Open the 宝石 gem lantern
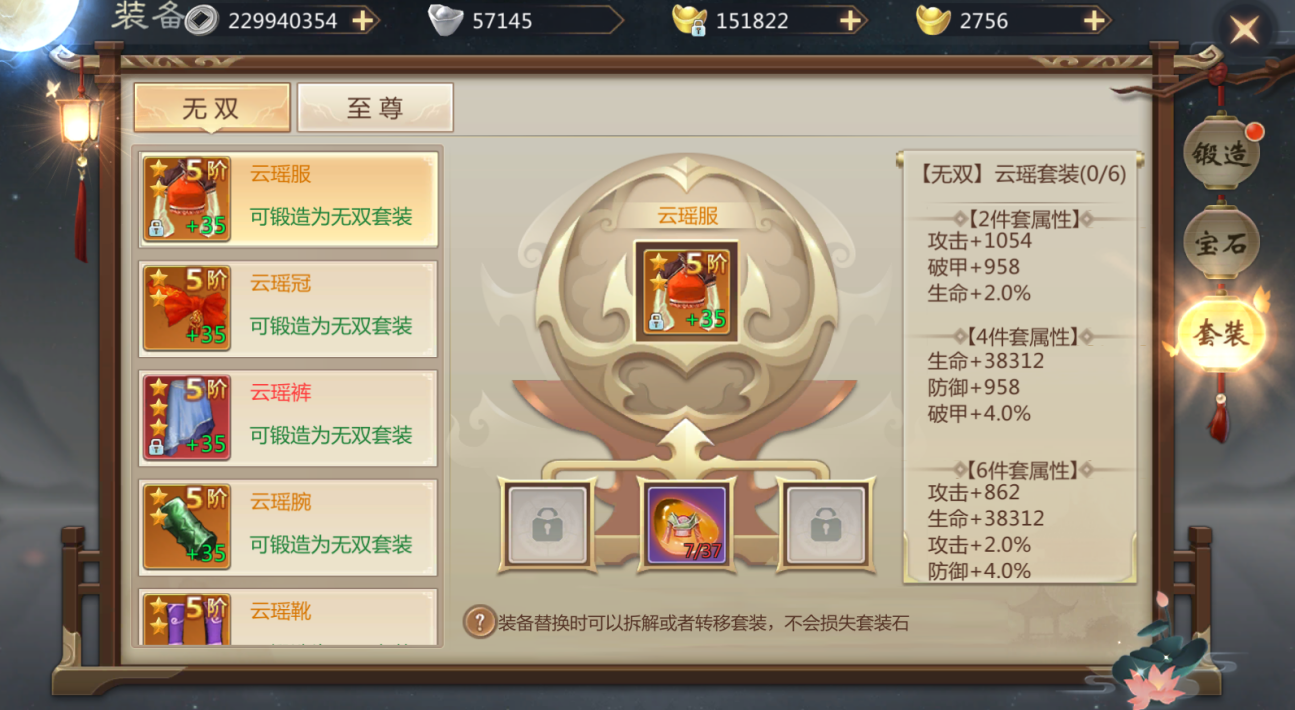 1221,244
